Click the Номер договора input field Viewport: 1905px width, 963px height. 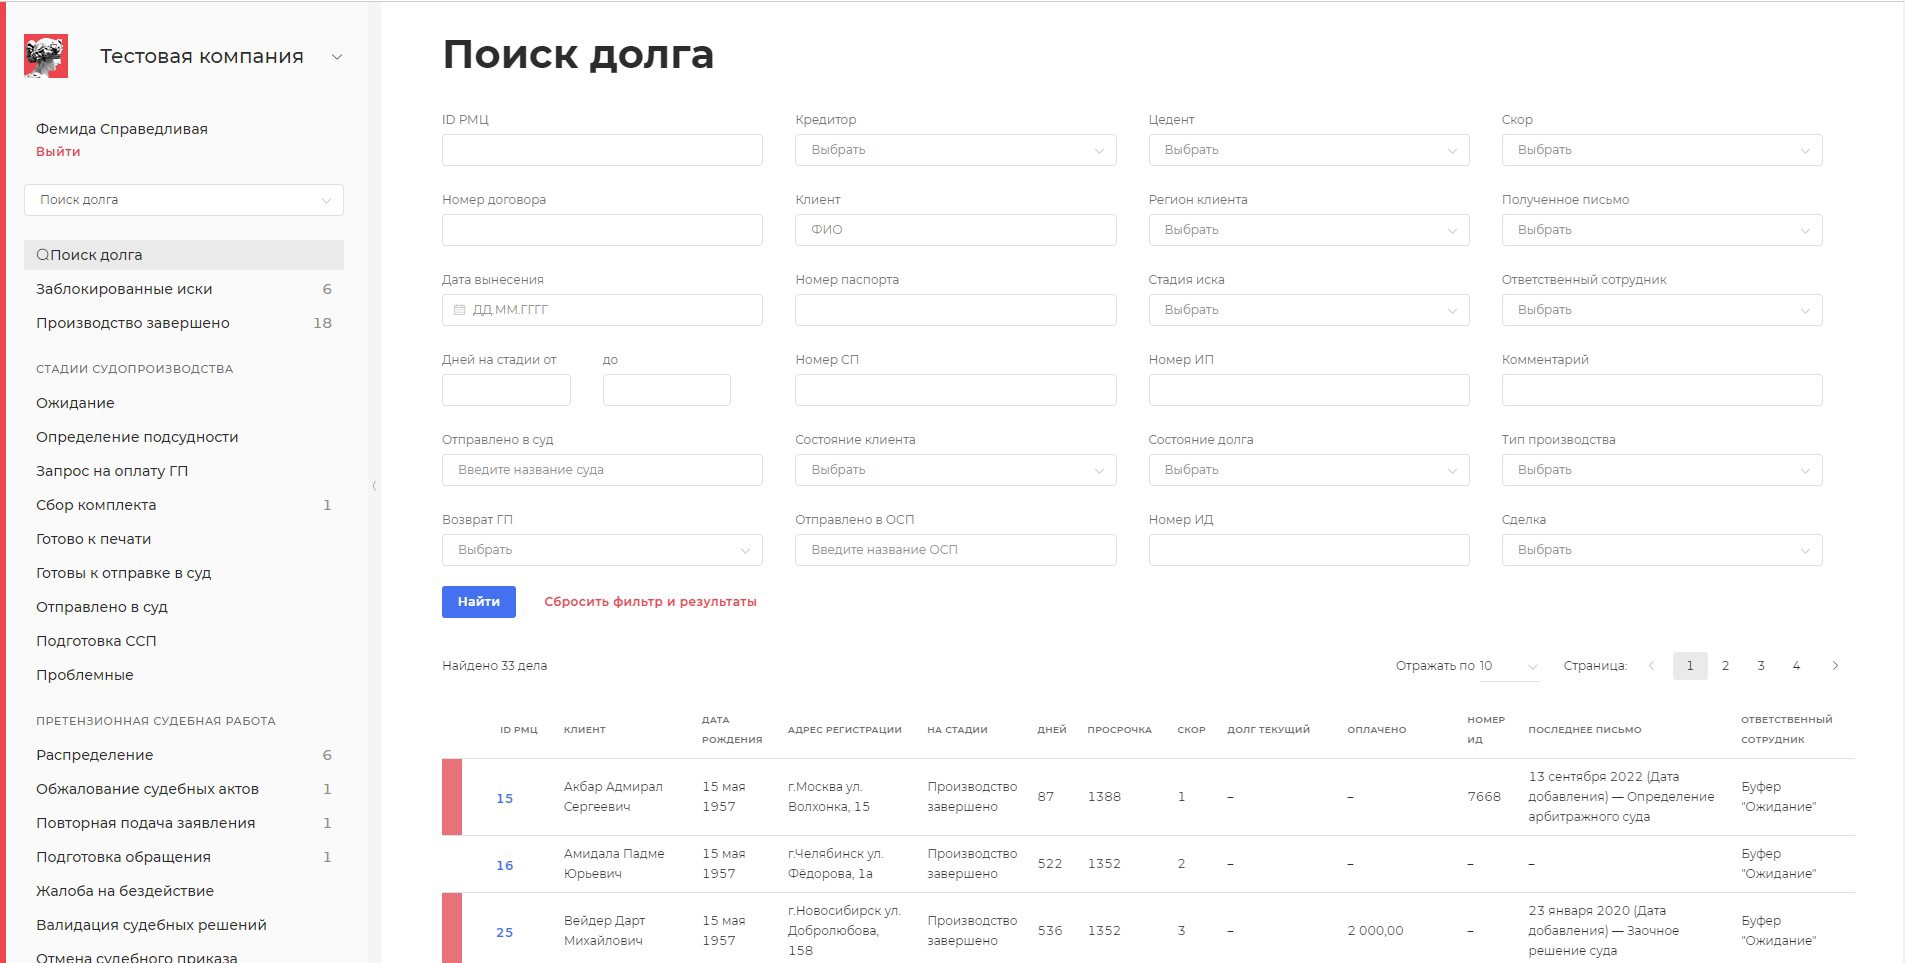602,230
